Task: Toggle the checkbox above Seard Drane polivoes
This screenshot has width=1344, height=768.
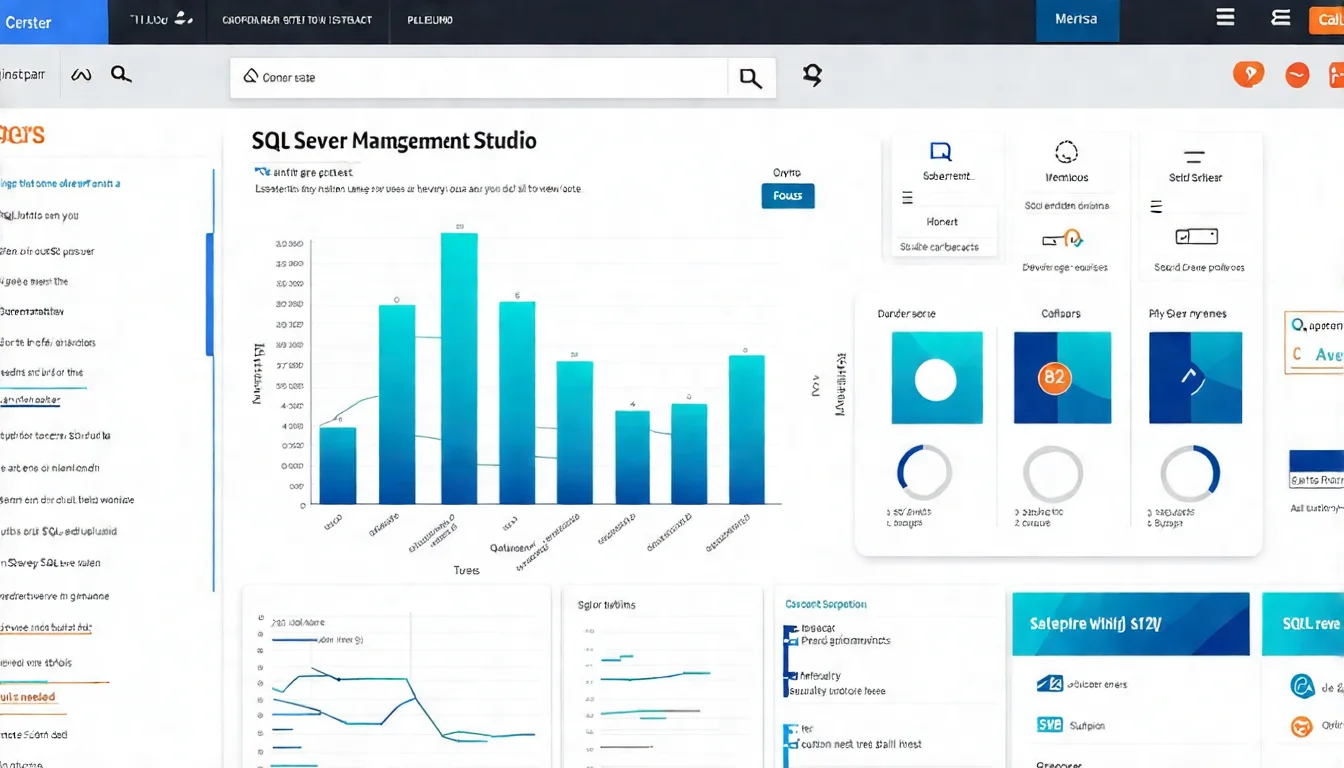Action: pos(1197,237)
